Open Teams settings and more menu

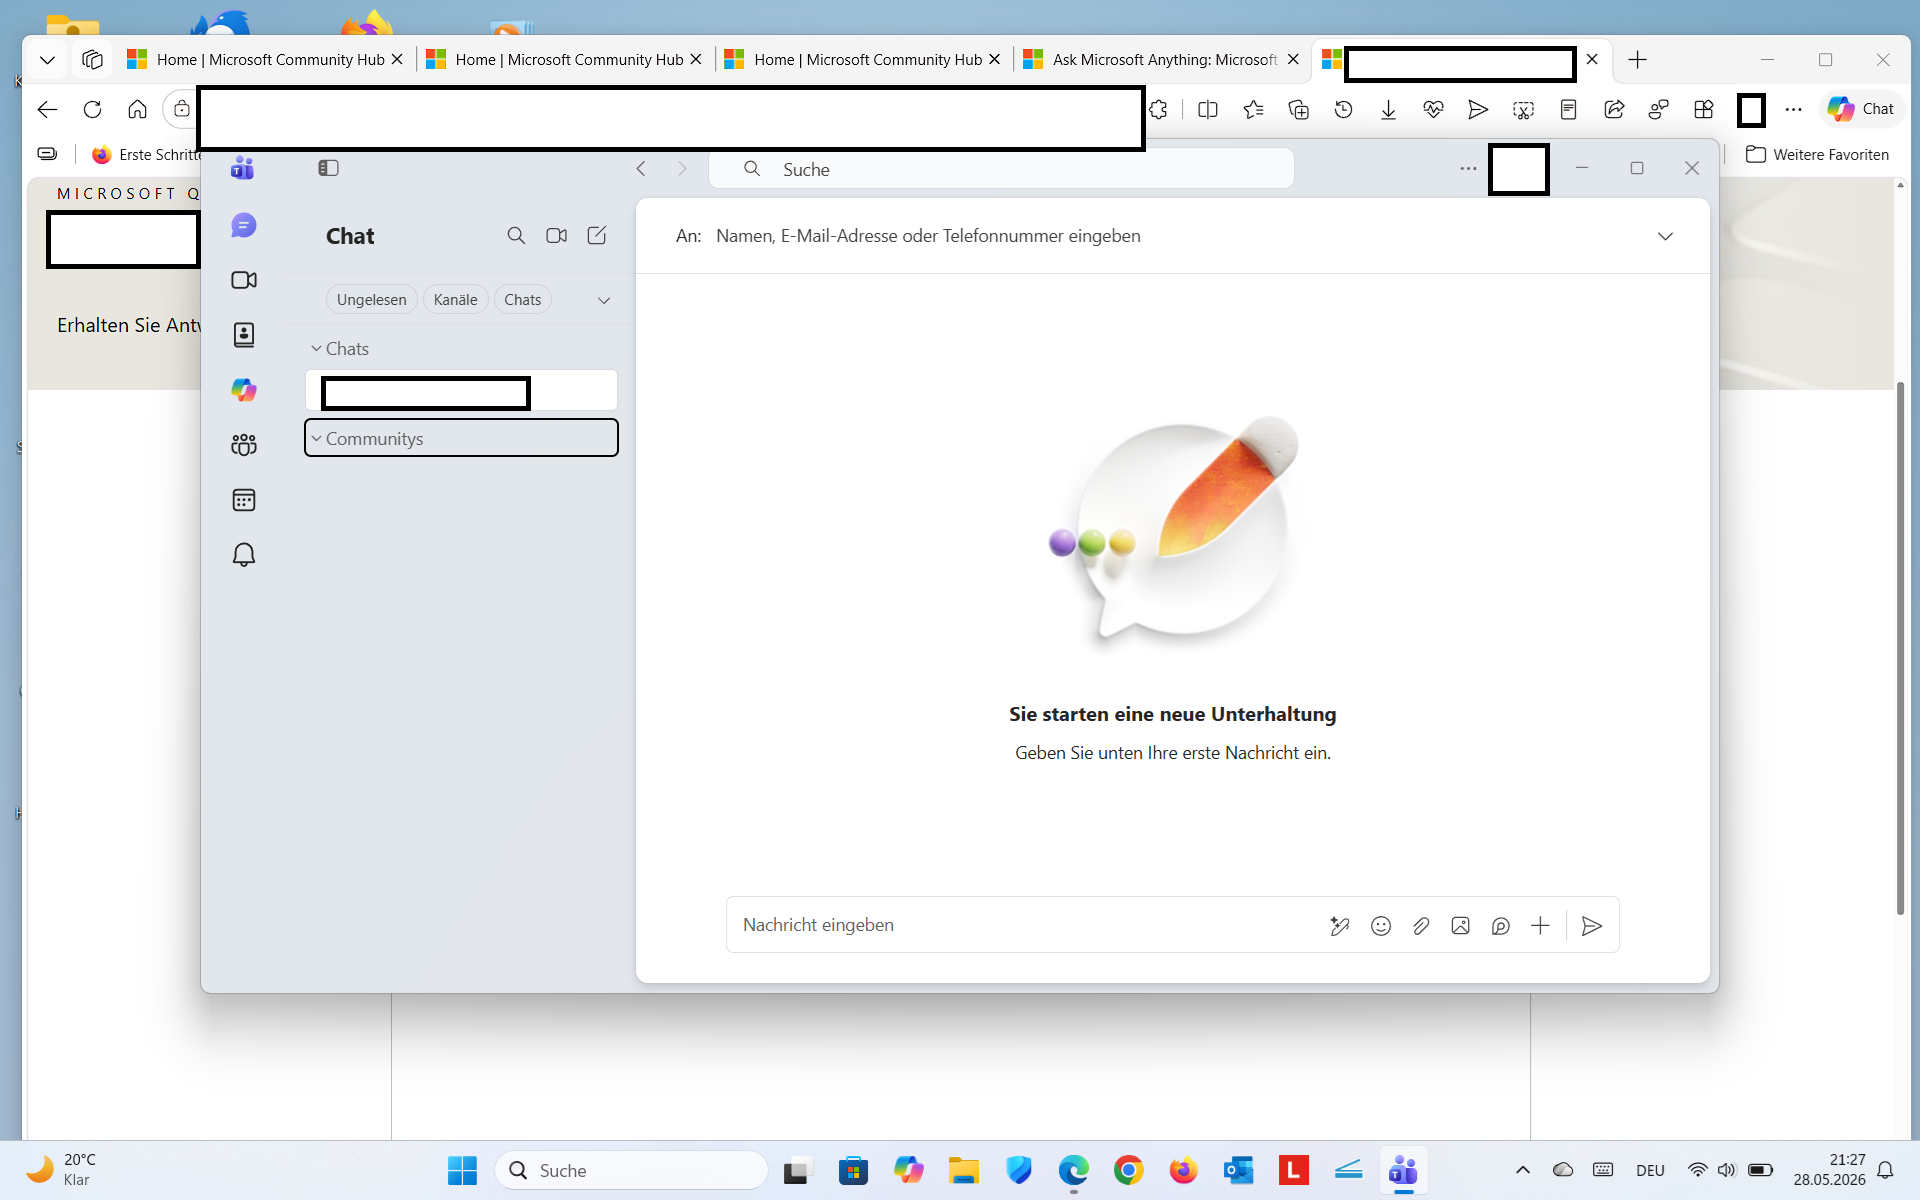[x=1468, y=168]
